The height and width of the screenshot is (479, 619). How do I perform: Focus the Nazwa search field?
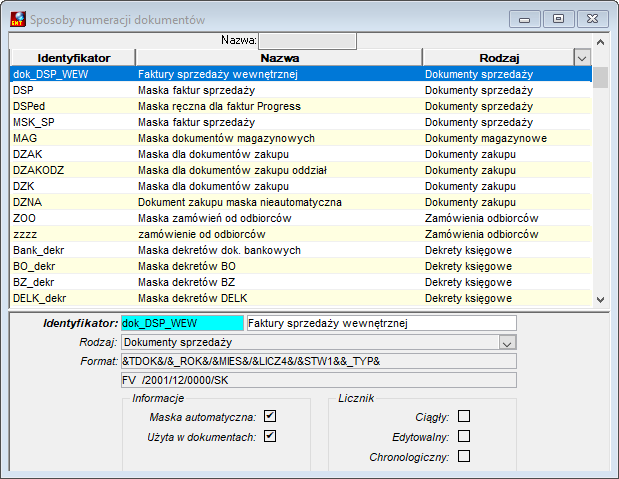coord(308,41)
